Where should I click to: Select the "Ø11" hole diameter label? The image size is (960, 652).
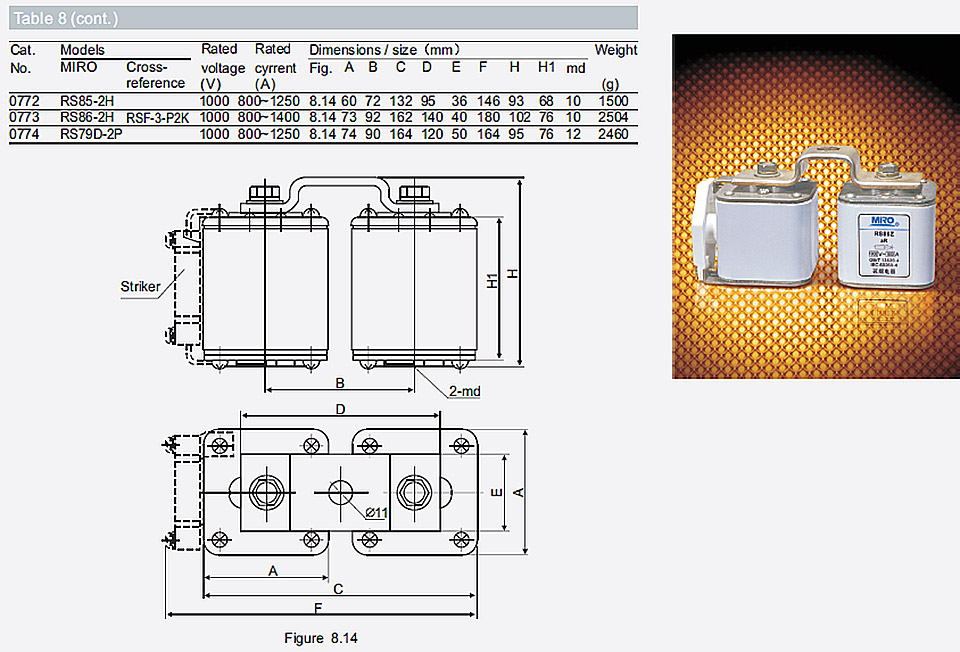tap(377, 513)
